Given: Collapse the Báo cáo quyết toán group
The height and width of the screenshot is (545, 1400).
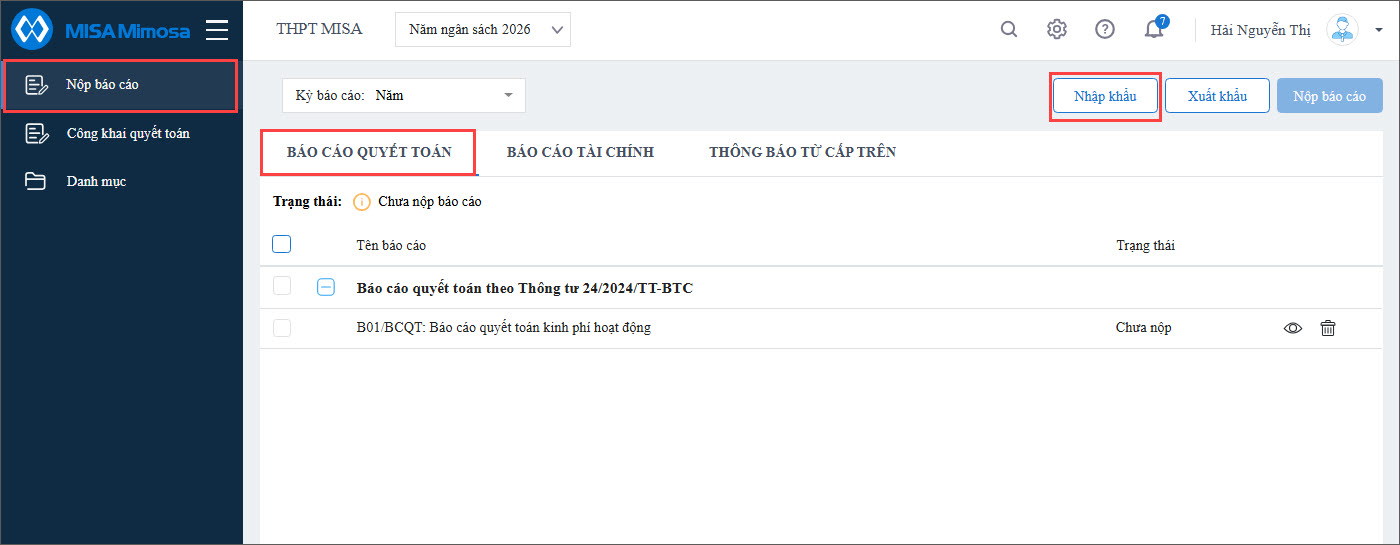Looking at the screenshot, I should tap(326, 287).
